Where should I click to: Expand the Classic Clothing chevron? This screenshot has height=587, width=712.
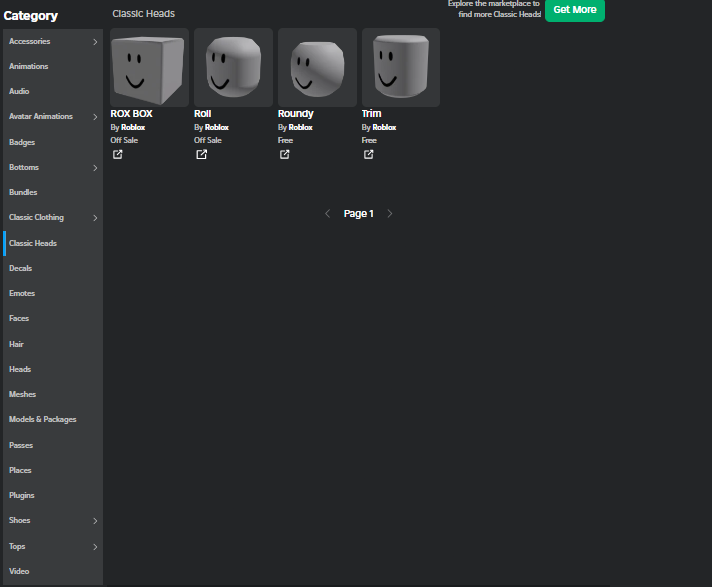pos(95,218)
